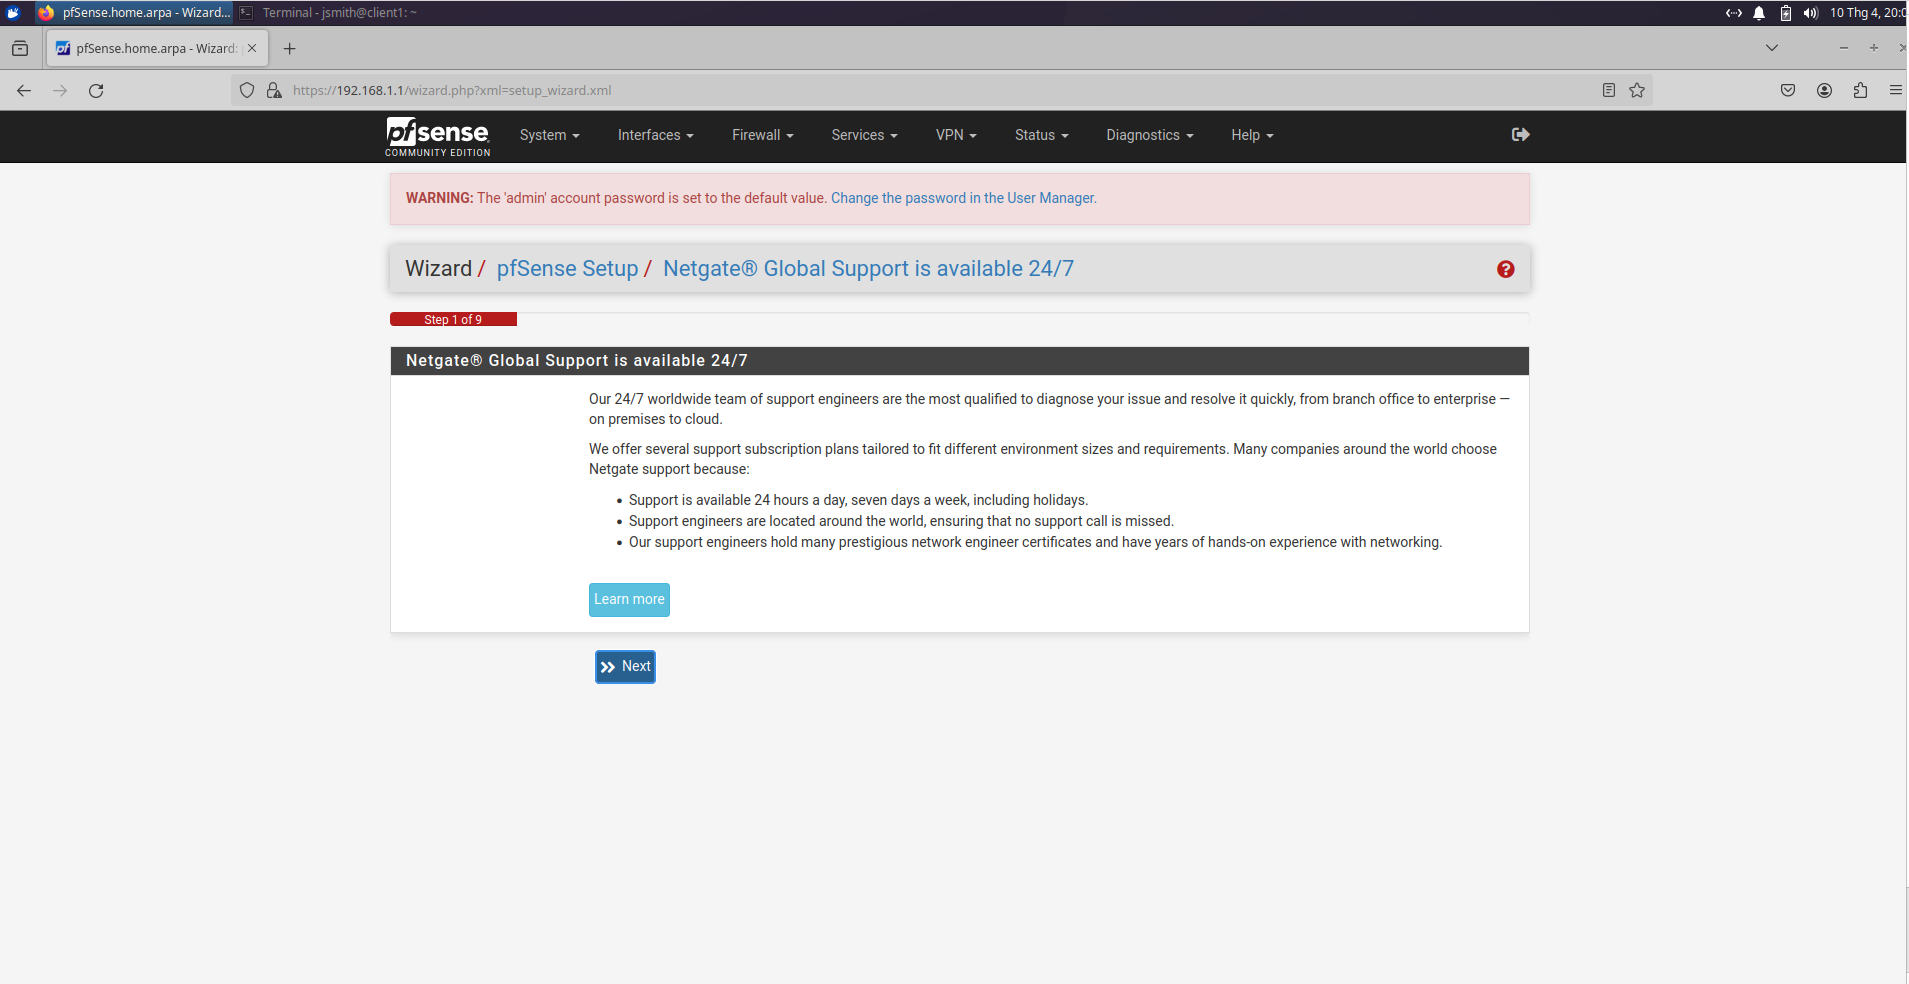1909x984 pixels.
Task: Click the Learn more button
Action: click(629, 600)
